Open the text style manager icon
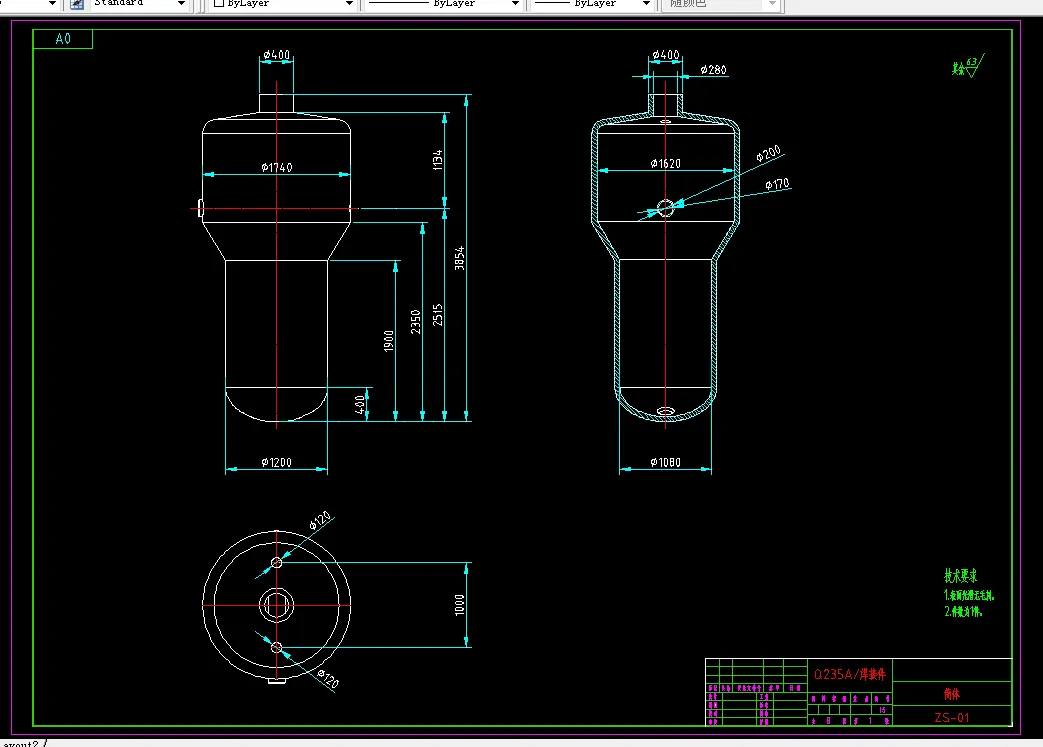Image resolution: width=1043 pixels, height=747 pixels. (77, 4)
